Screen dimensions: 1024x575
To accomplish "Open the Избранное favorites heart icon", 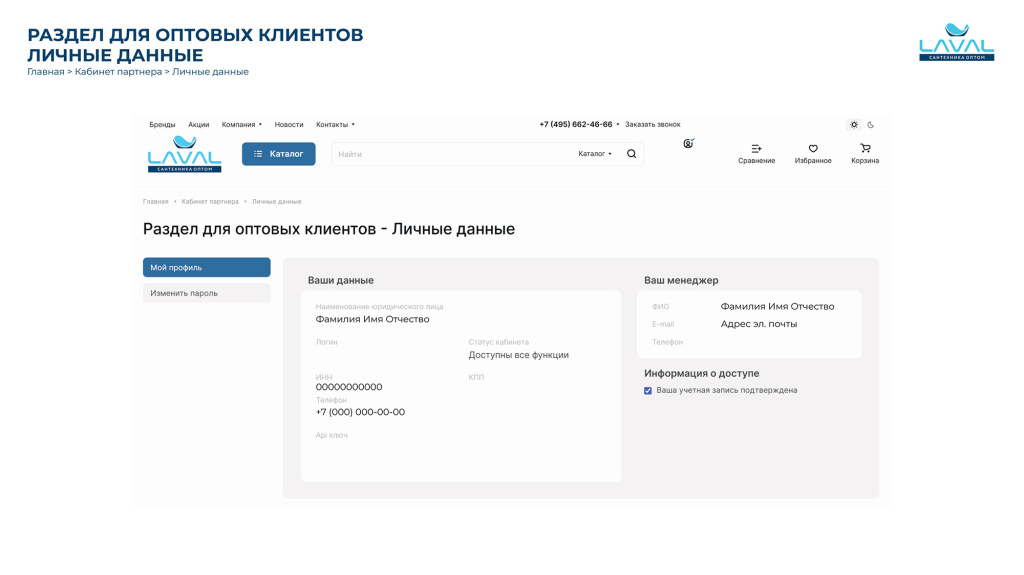I will 813,149.
